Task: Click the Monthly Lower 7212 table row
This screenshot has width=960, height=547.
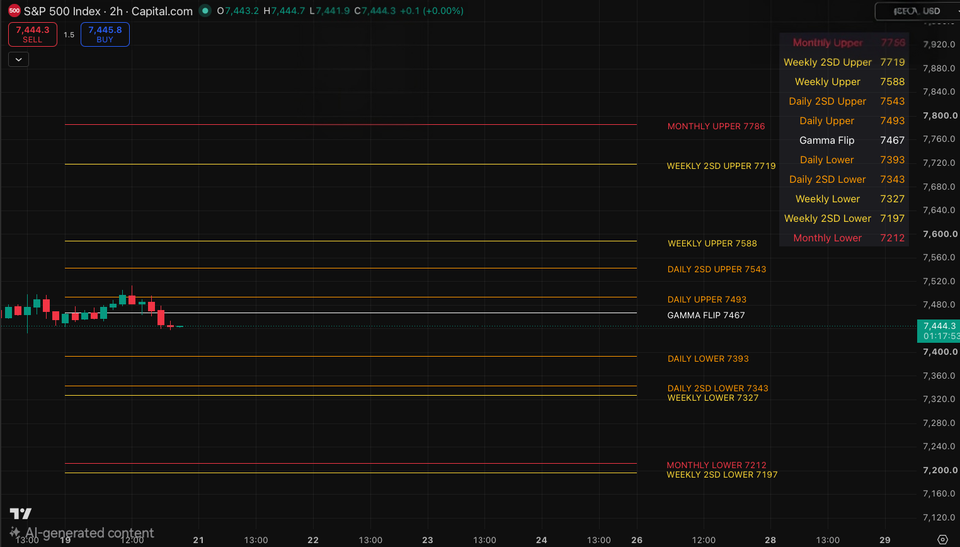Action: [844, 238]
